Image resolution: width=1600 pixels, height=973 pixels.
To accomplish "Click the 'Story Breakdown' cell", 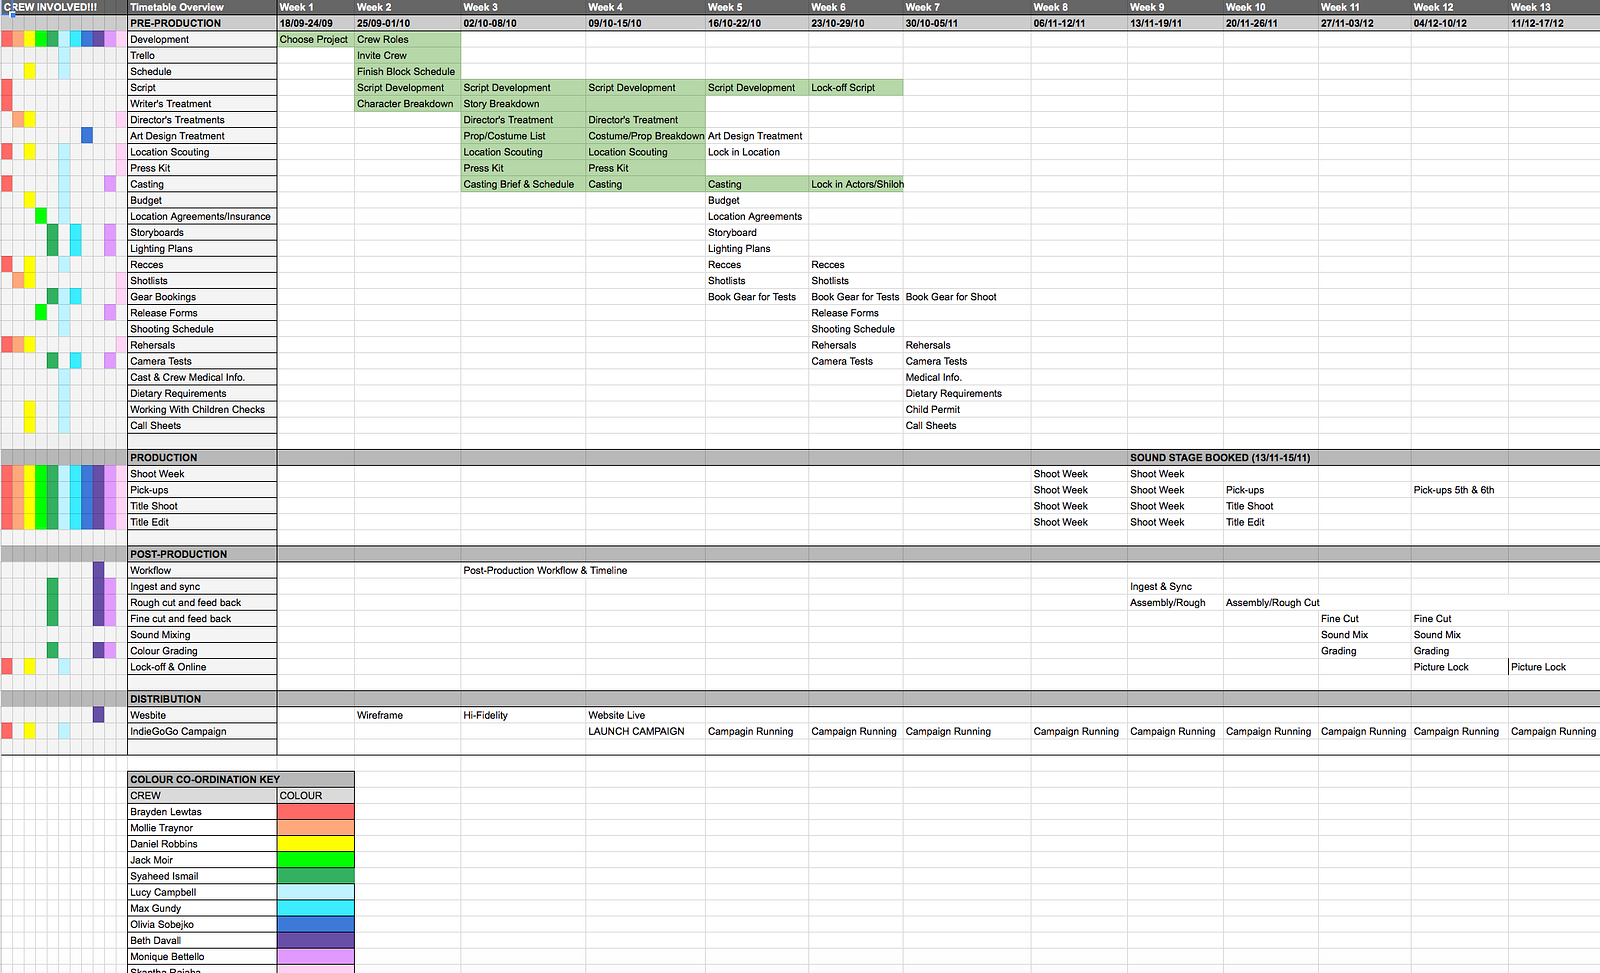I will (x=523, y=104).
